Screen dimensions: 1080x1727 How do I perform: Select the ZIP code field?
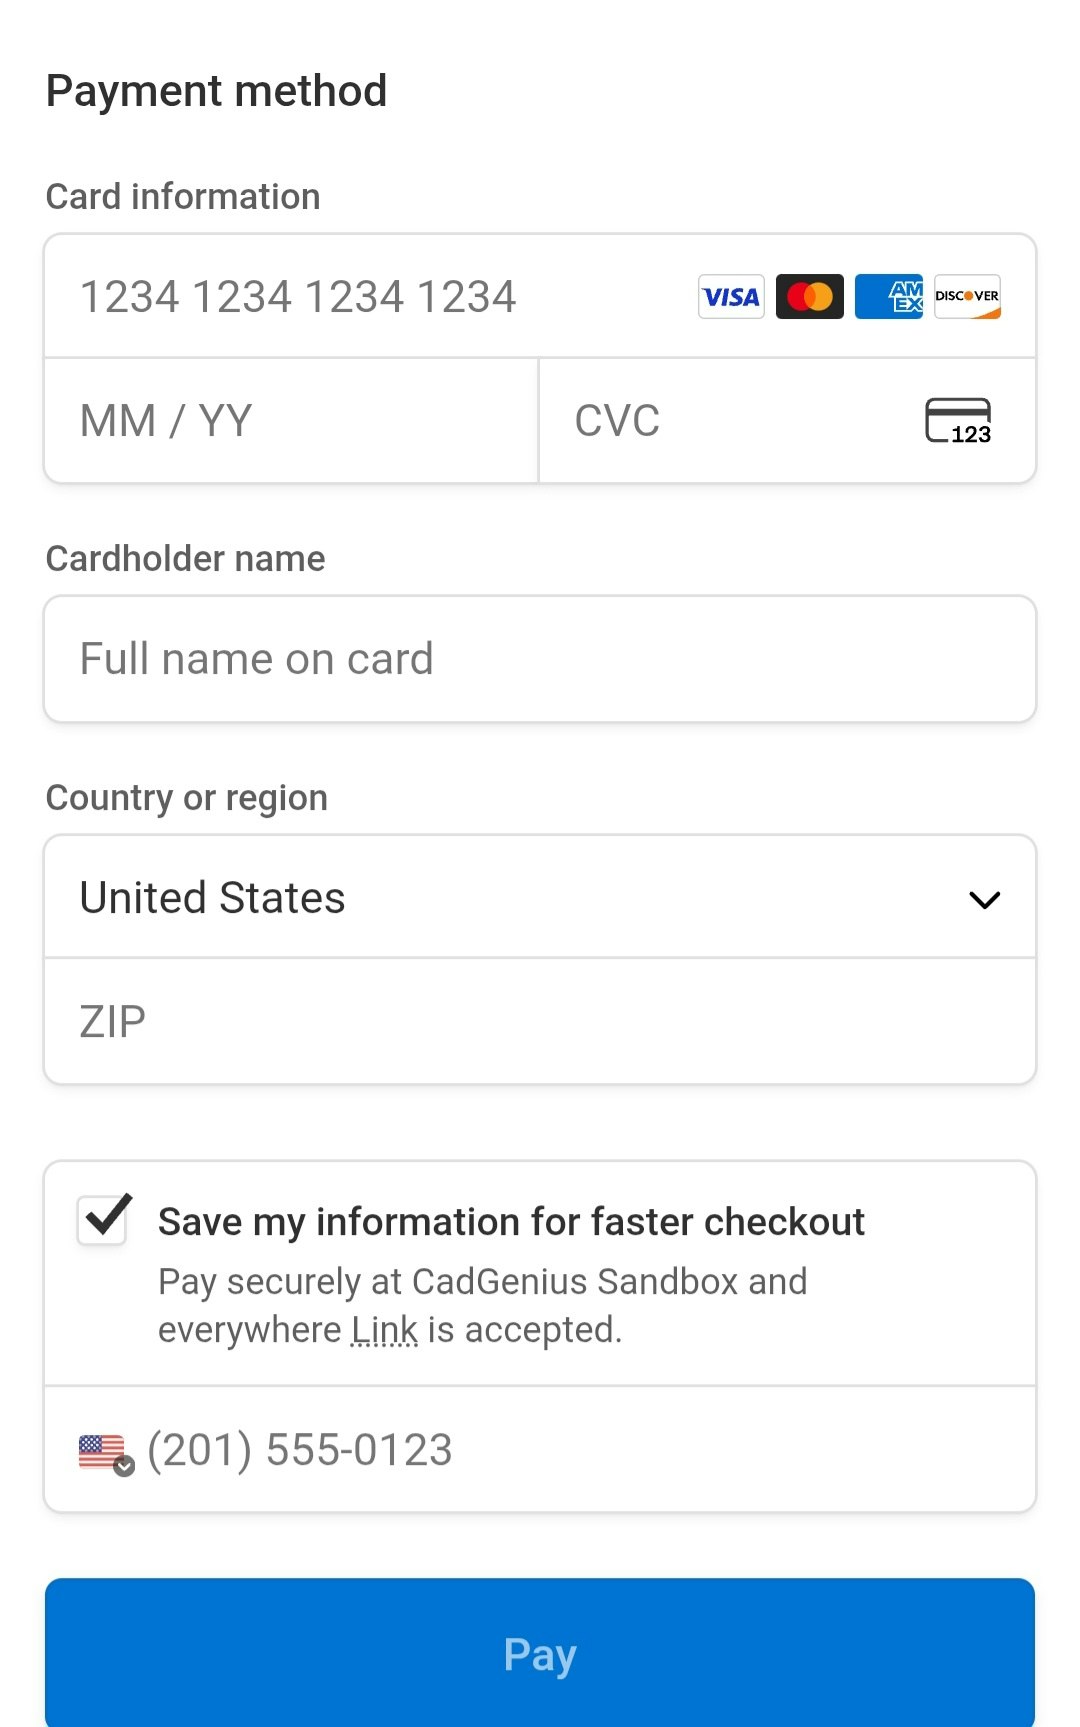(540, 1022)
